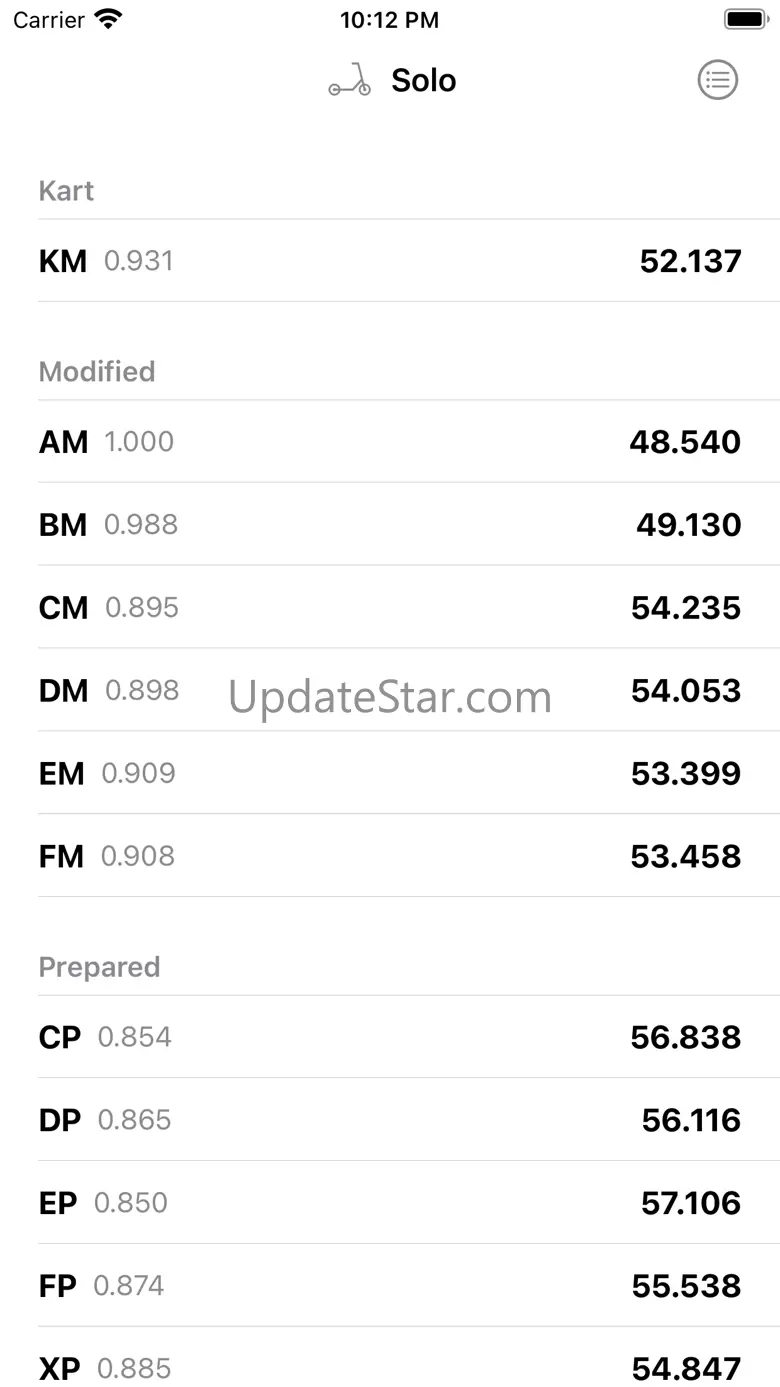Tap the Solo title

pos(423,80)
